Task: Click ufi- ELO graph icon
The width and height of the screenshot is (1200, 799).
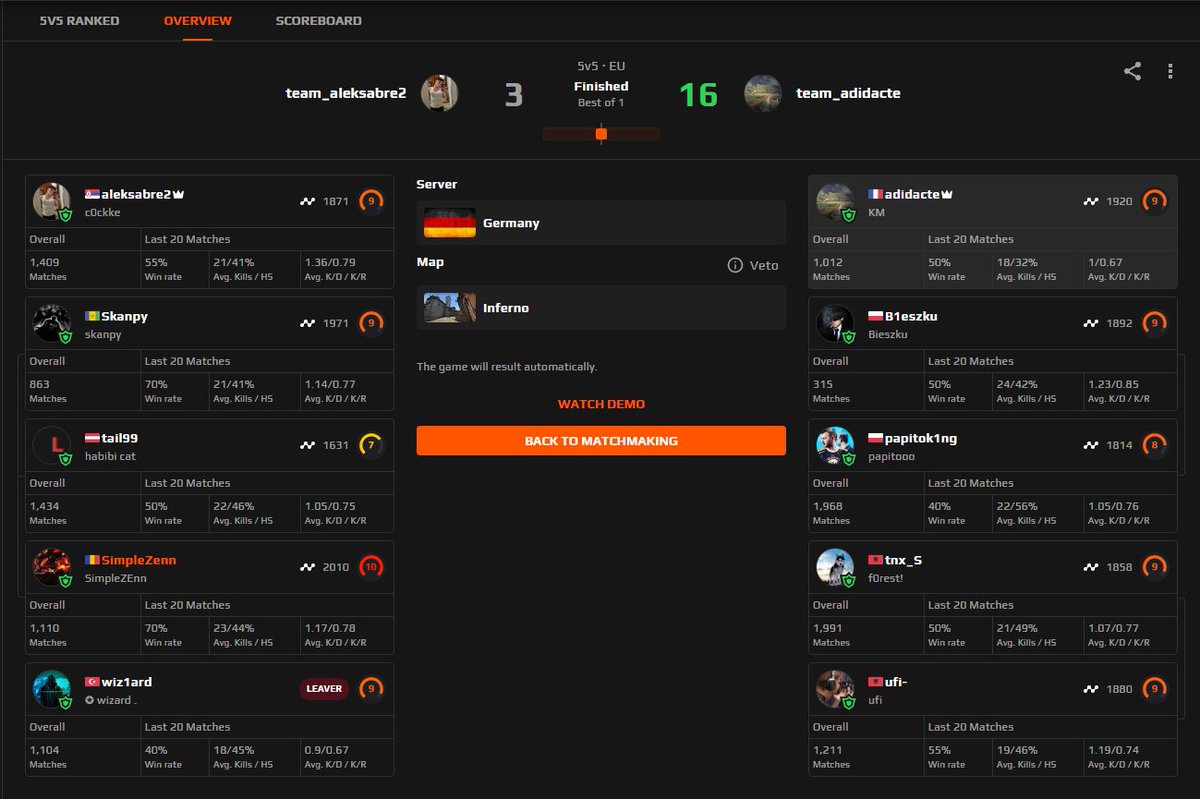Action: (x=1091, y=689)
